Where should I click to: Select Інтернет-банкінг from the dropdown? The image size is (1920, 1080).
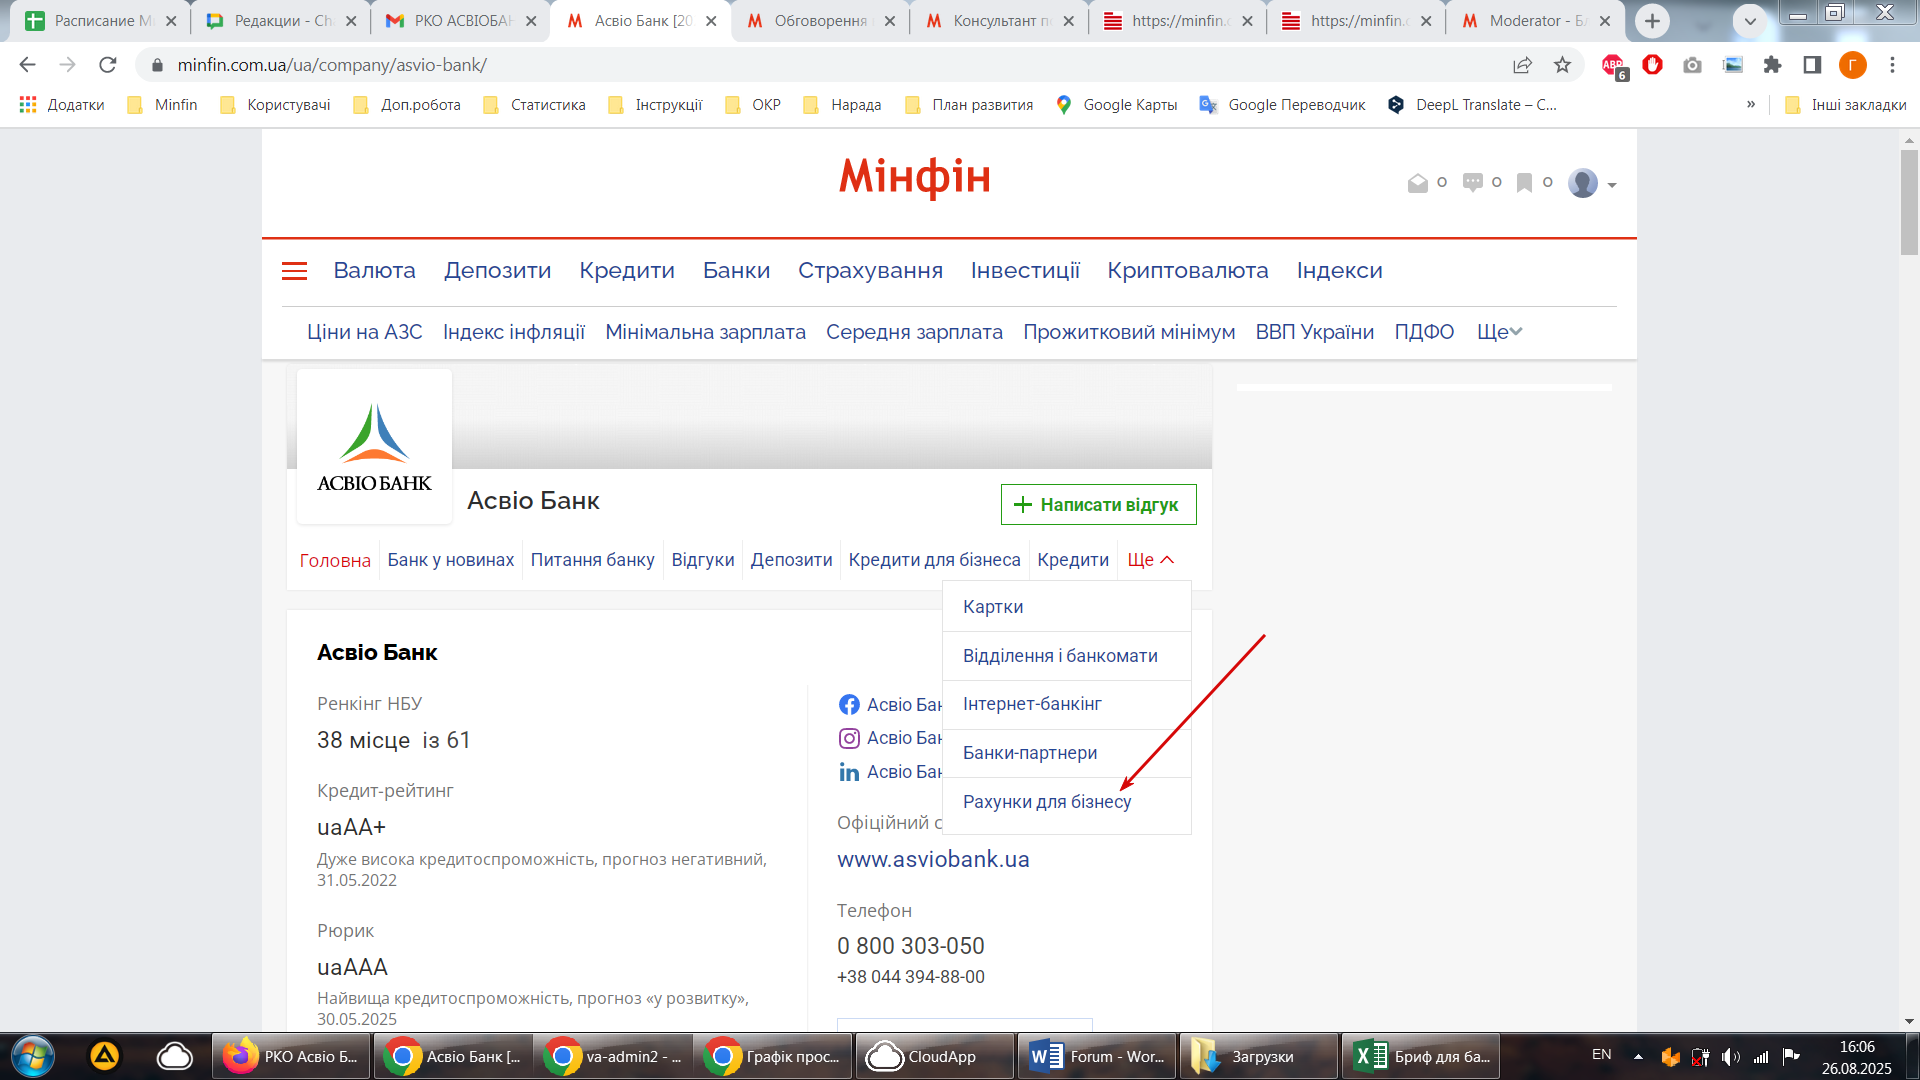pos(1067,704)
